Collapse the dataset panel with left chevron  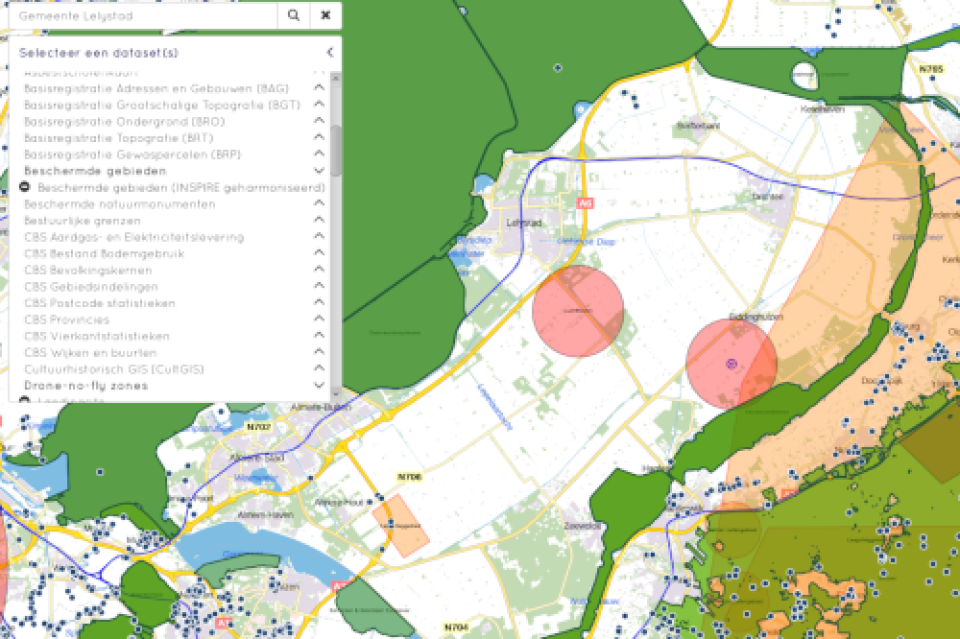pos(329,52)
